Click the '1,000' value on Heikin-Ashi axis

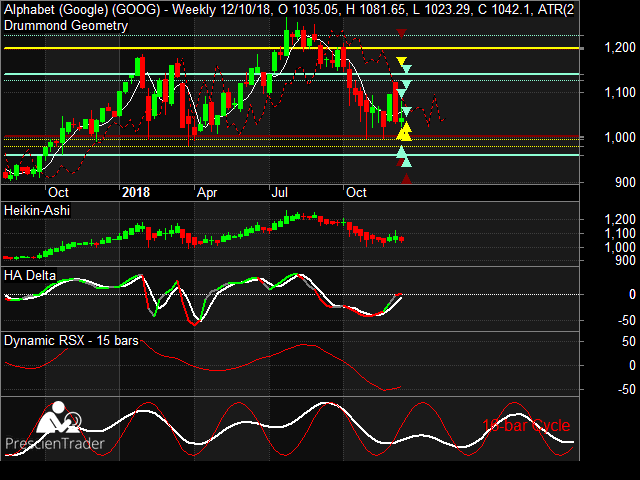tap(620, 247)
